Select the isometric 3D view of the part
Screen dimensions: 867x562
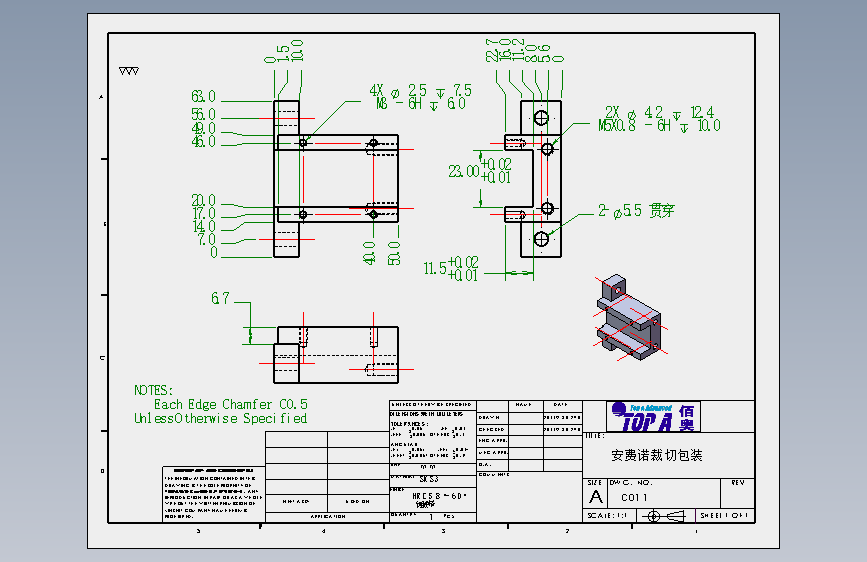(630, 318)
